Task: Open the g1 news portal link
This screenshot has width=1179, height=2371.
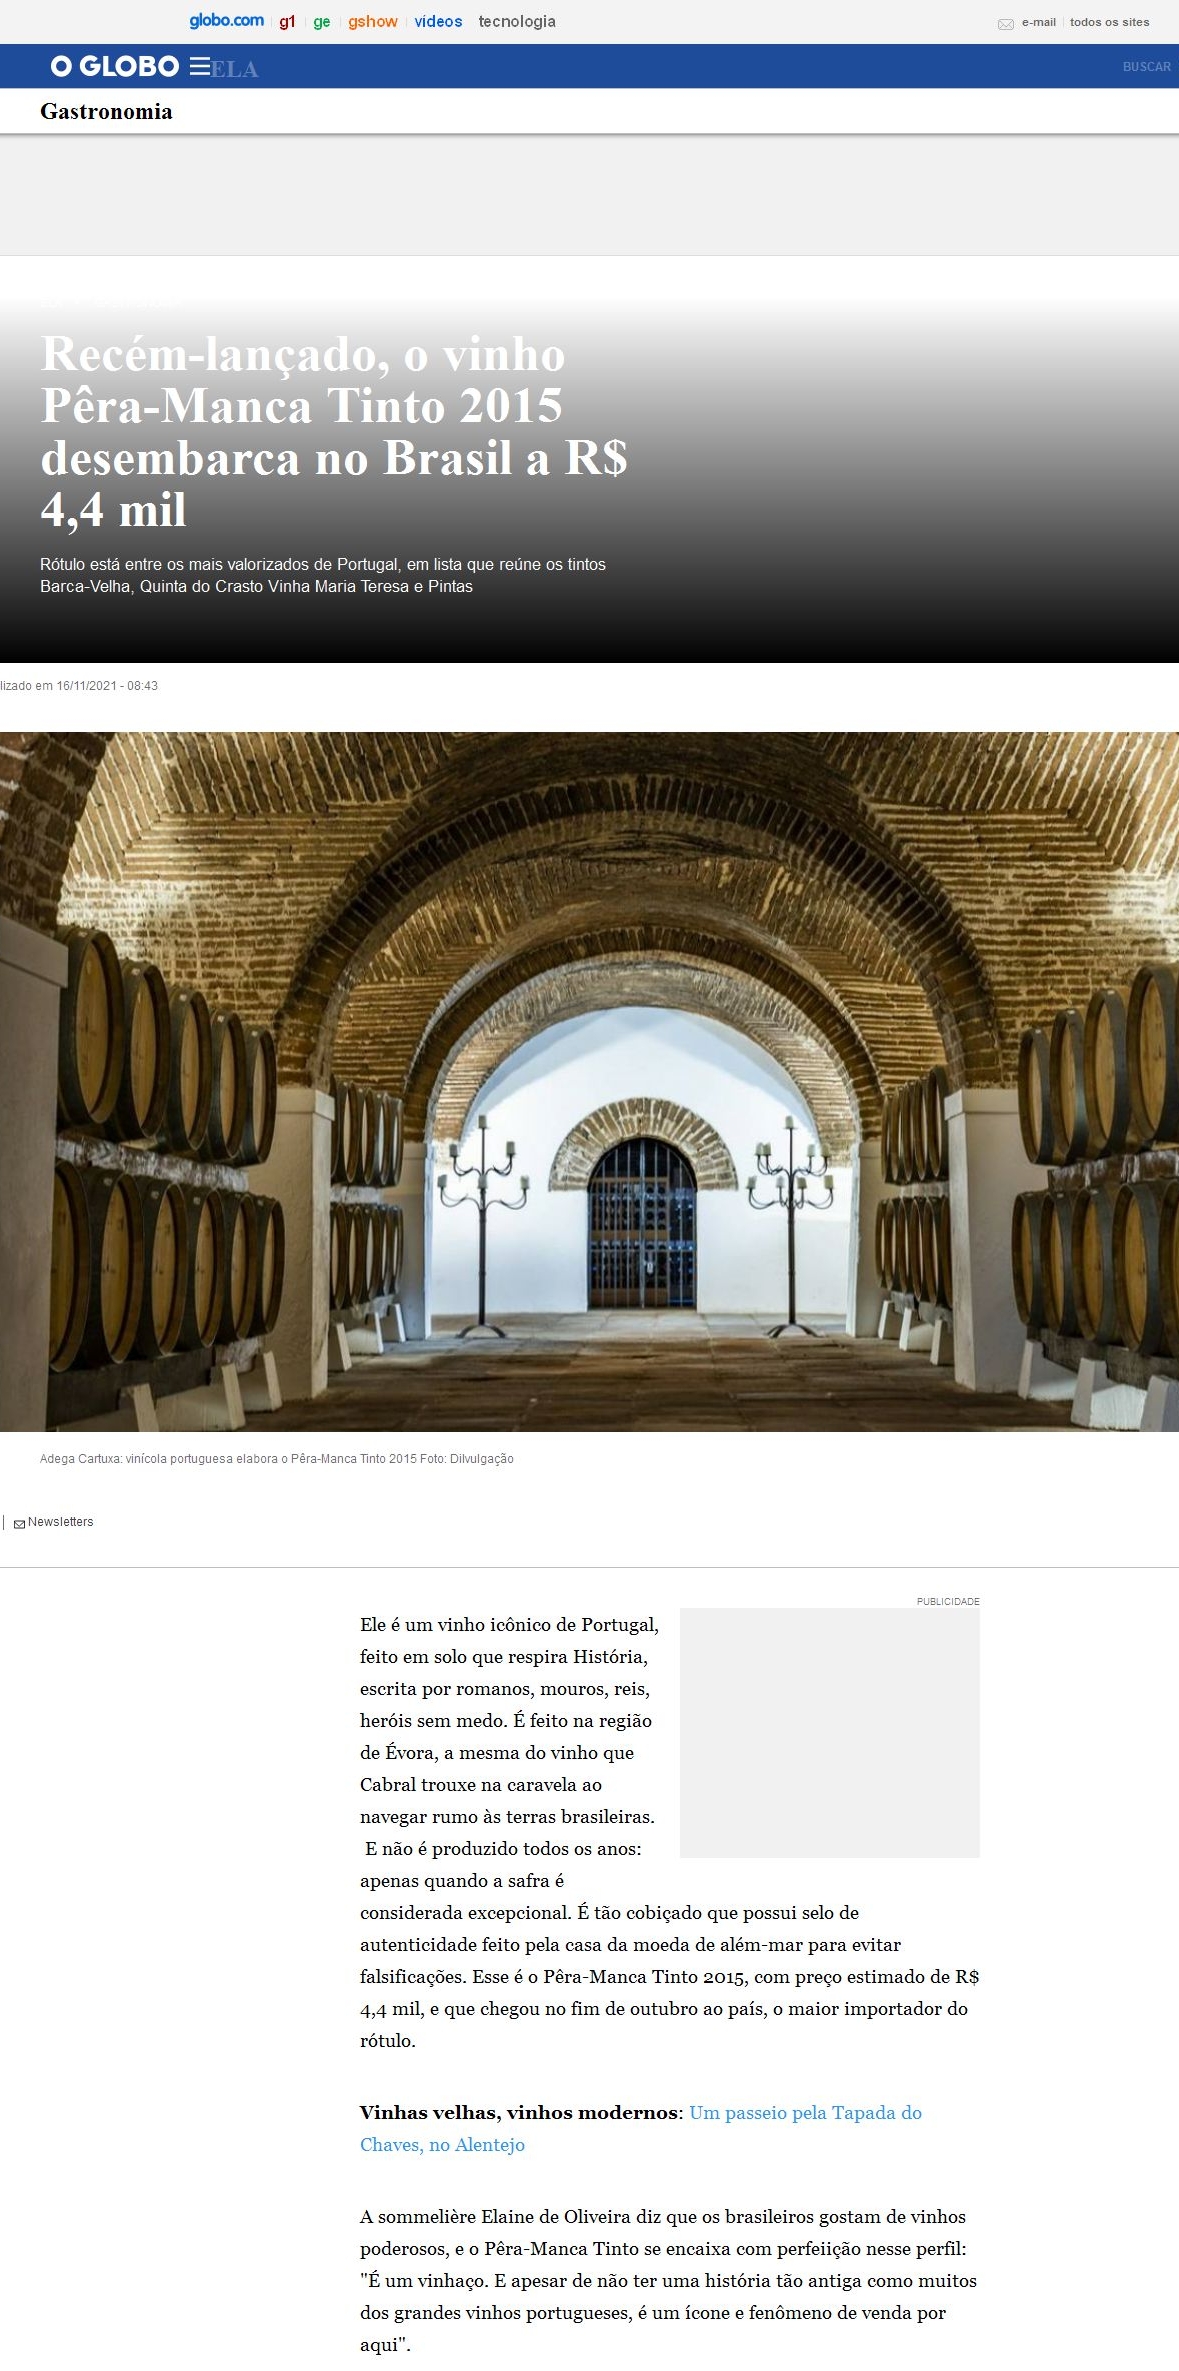Action: pos(287,22)
